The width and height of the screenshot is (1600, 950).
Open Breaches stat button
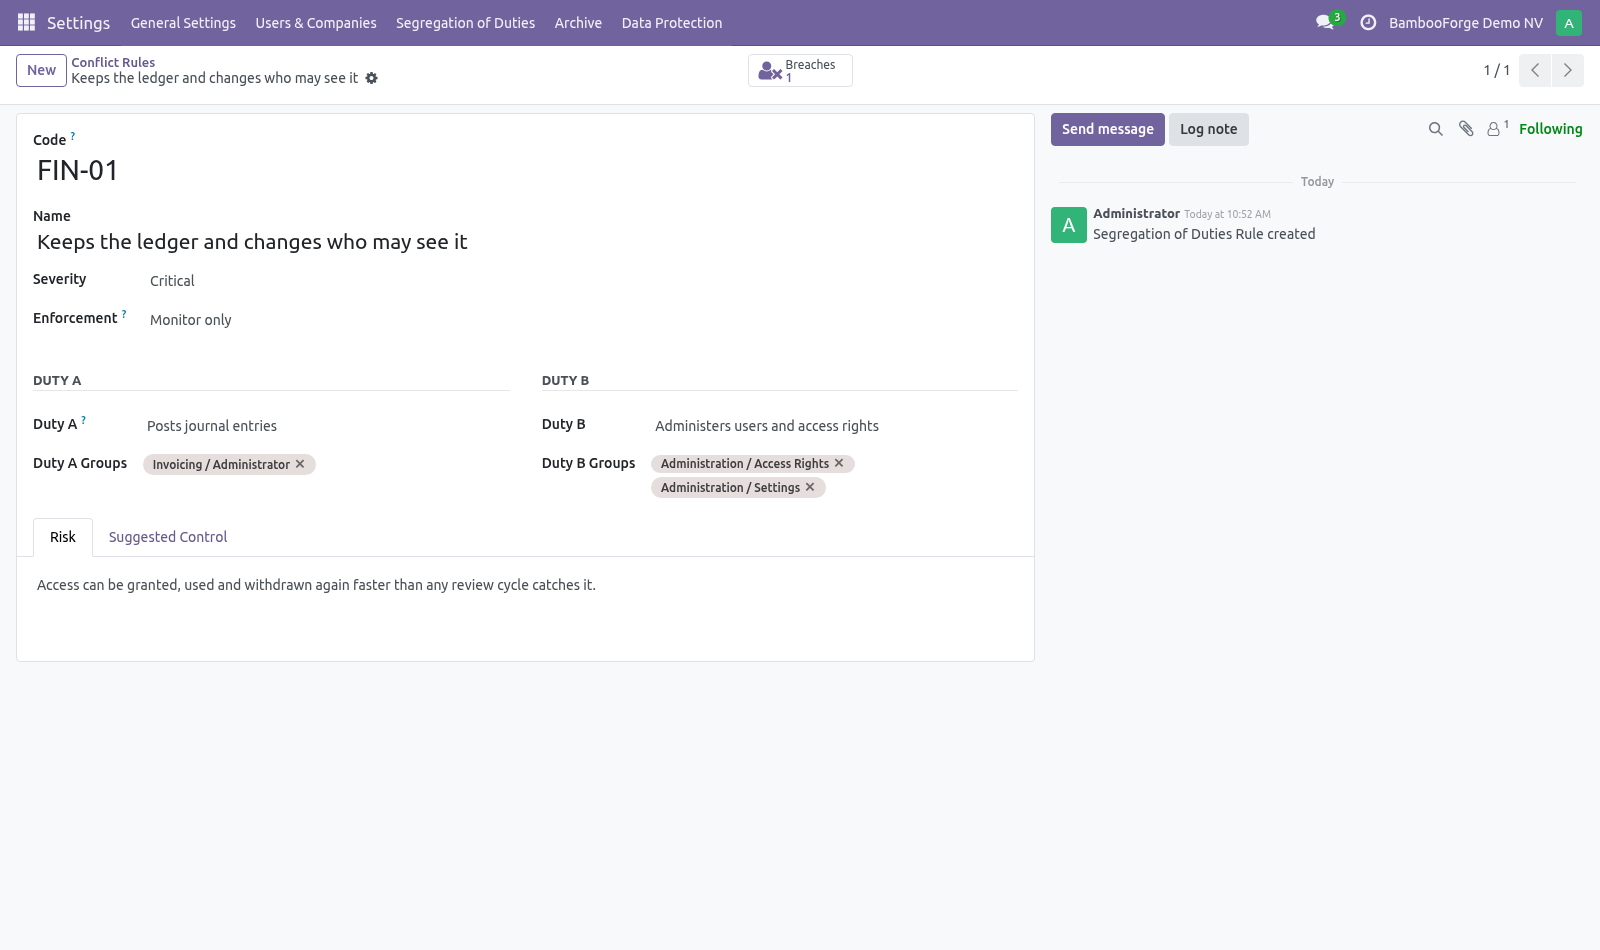tap(800, 70)
